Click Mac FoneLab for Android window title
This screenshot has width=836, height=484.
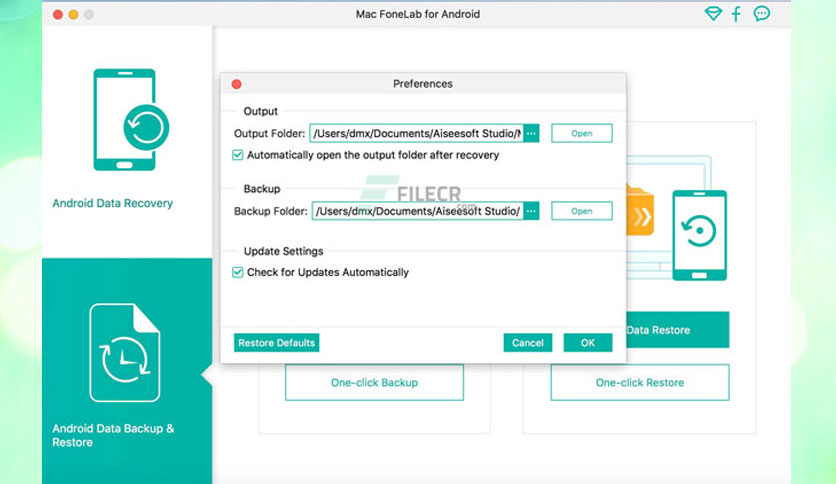tap(418, 14)
